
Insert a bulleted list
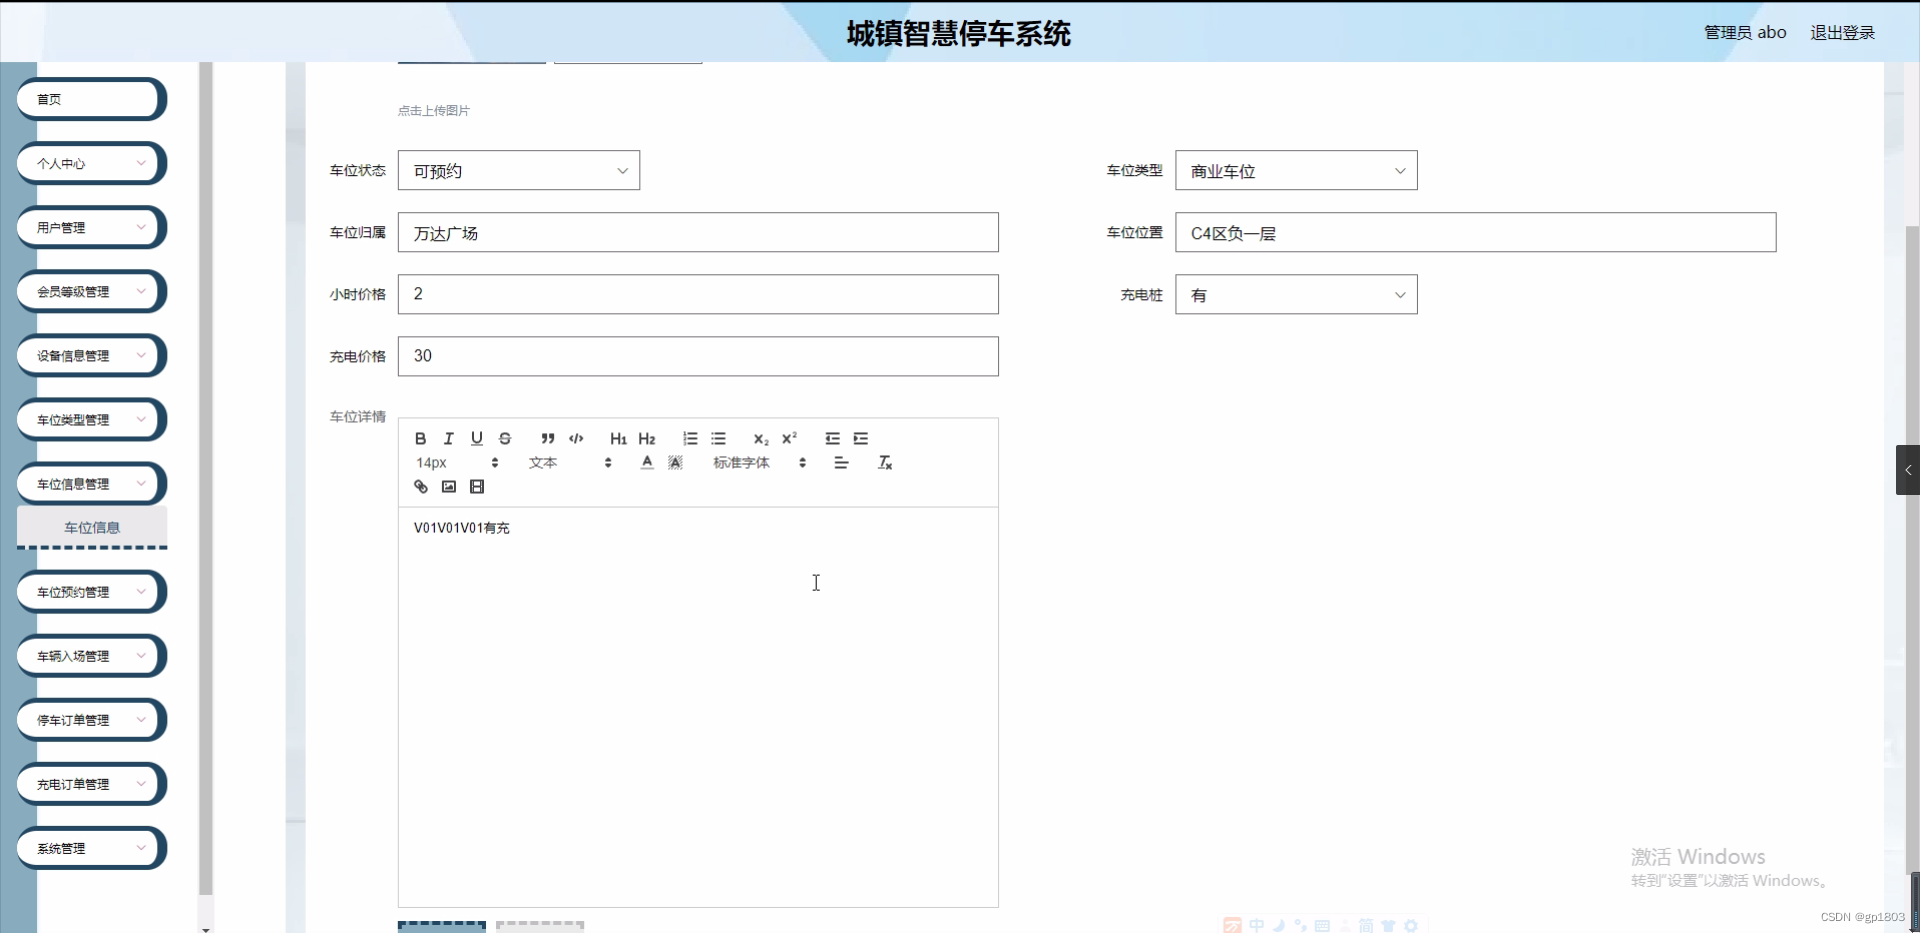click(718, 438)
